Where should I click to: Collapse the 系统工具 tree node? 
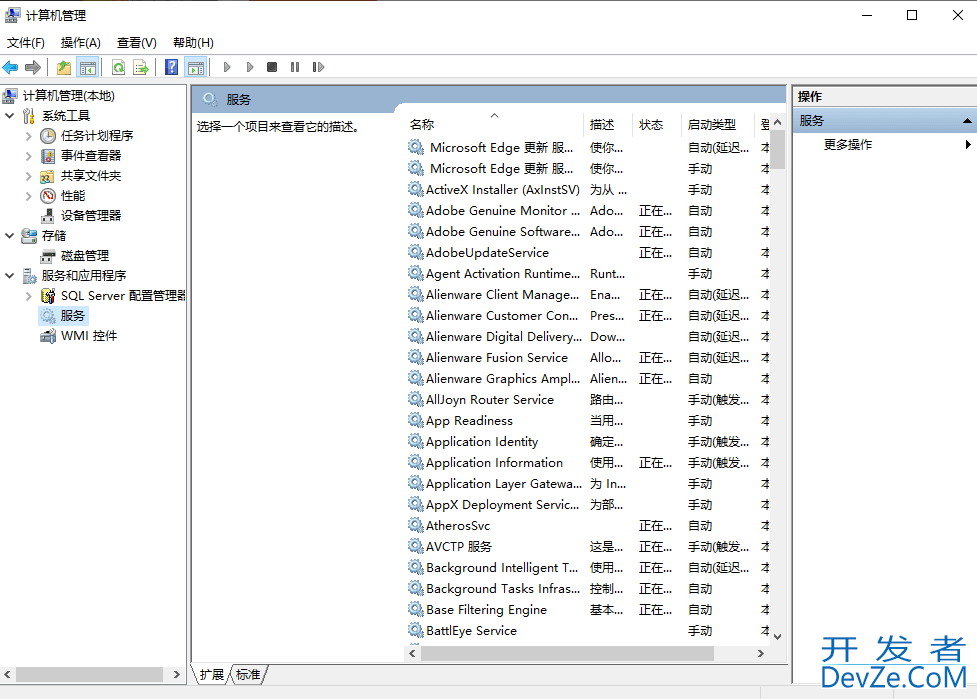(9, 115)
